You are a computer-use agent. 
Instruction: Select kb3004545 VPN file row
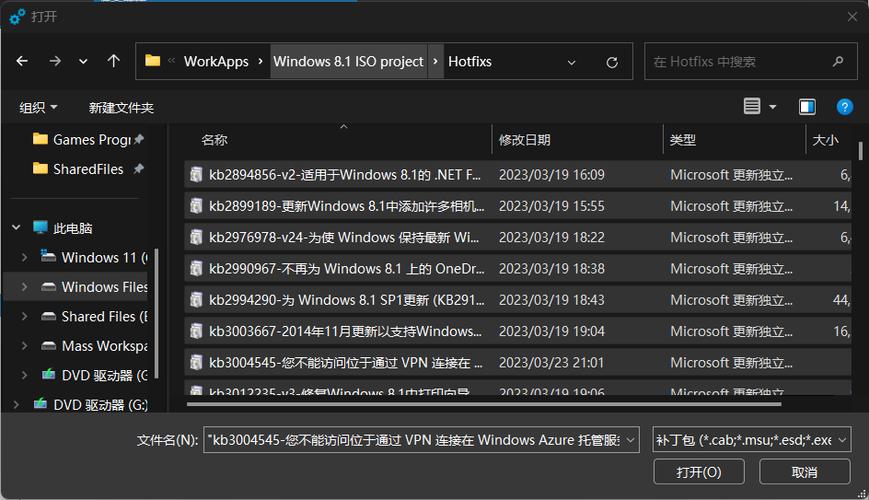point(518,363)
